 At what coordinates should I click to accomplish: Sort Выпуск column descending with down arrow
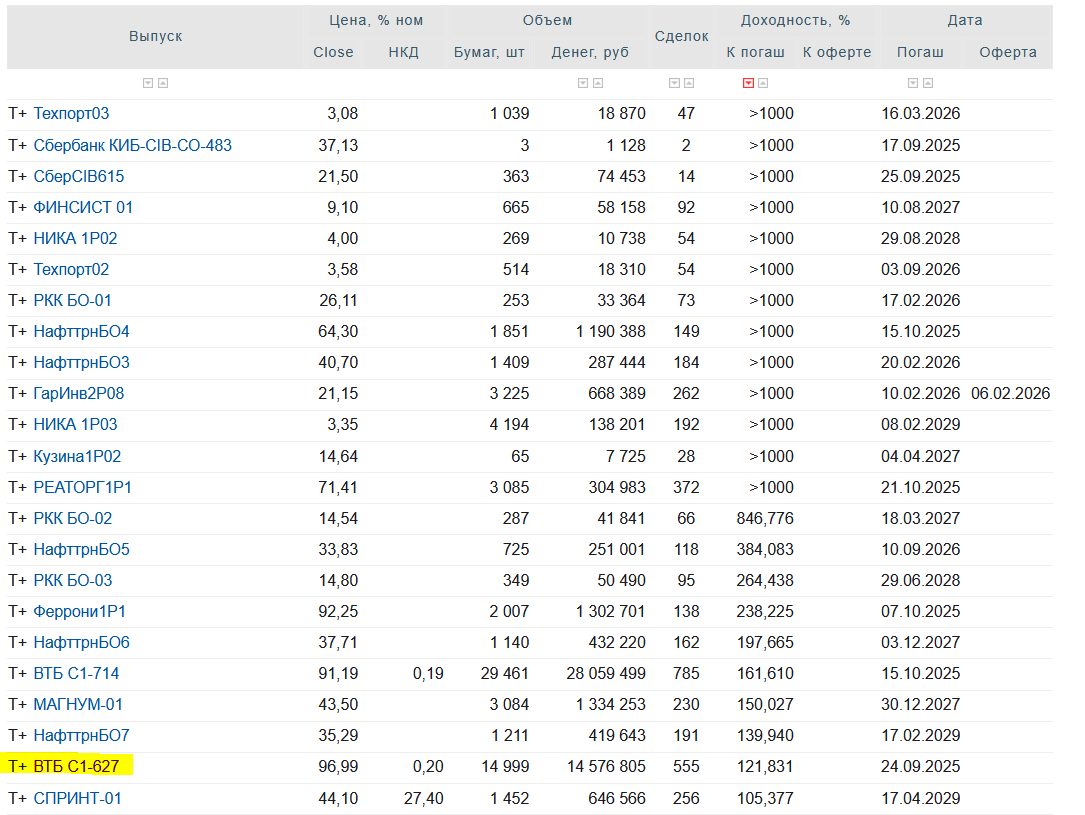pos(148,83)
